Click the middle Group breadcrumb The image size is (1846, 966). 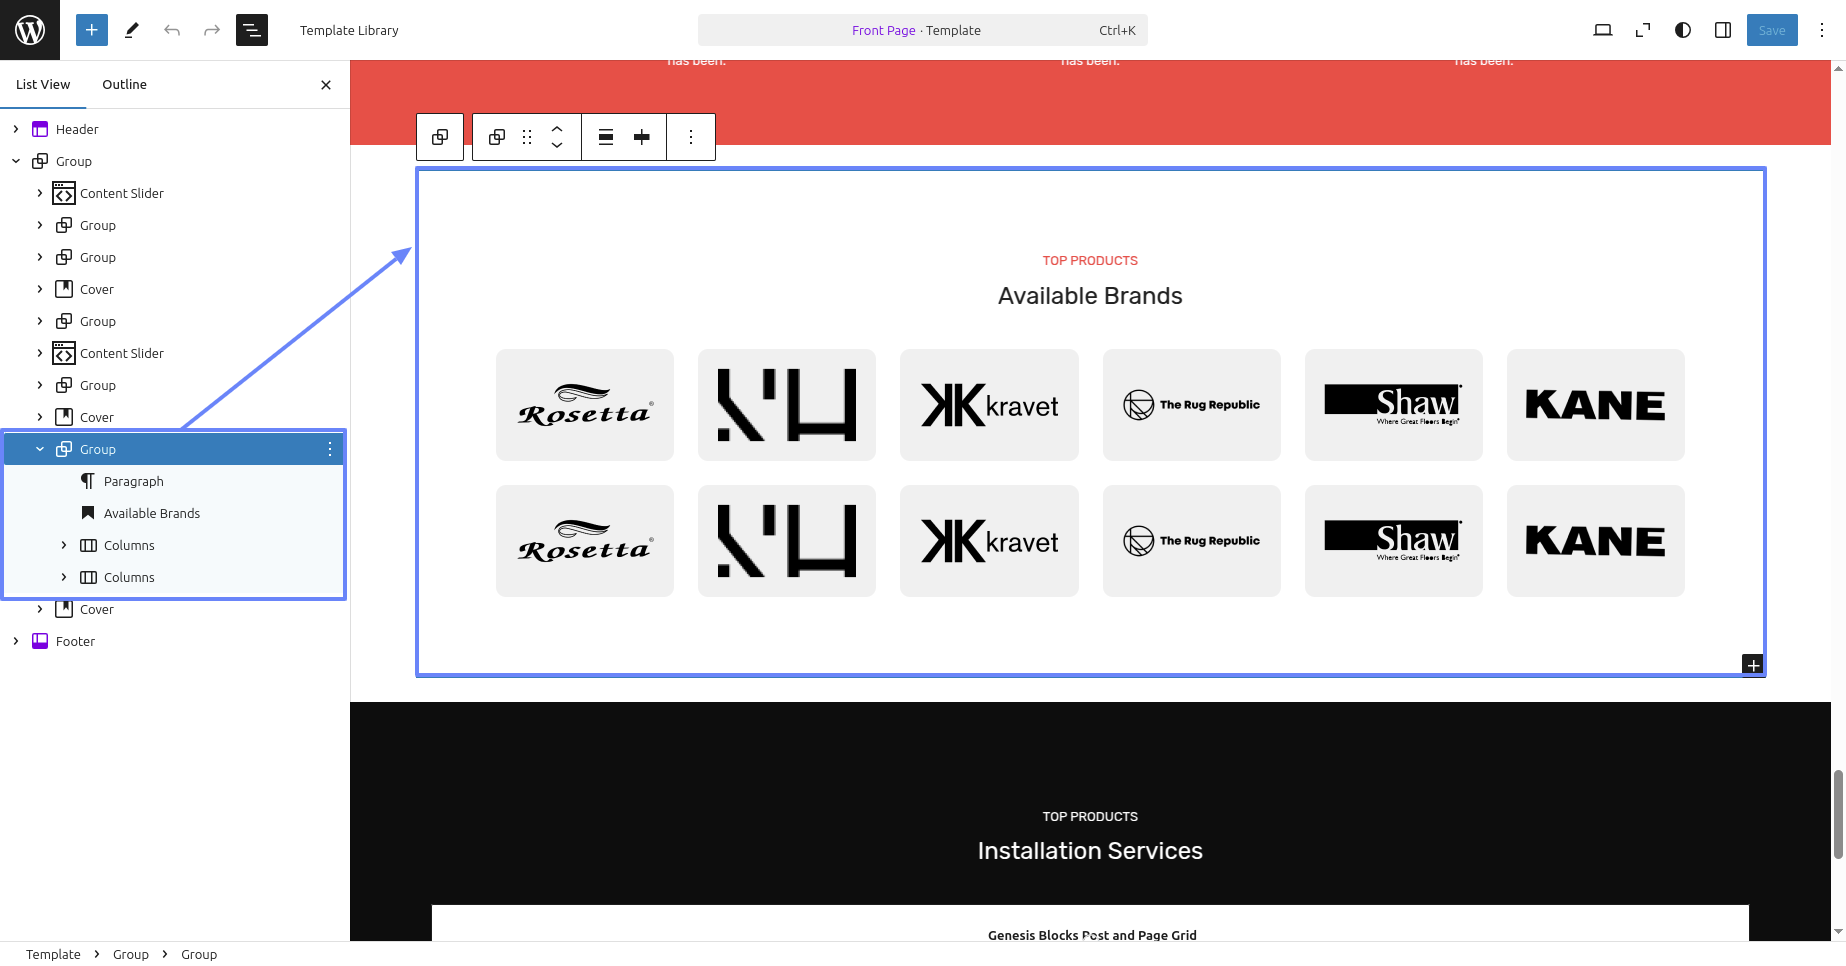point(131,954)
